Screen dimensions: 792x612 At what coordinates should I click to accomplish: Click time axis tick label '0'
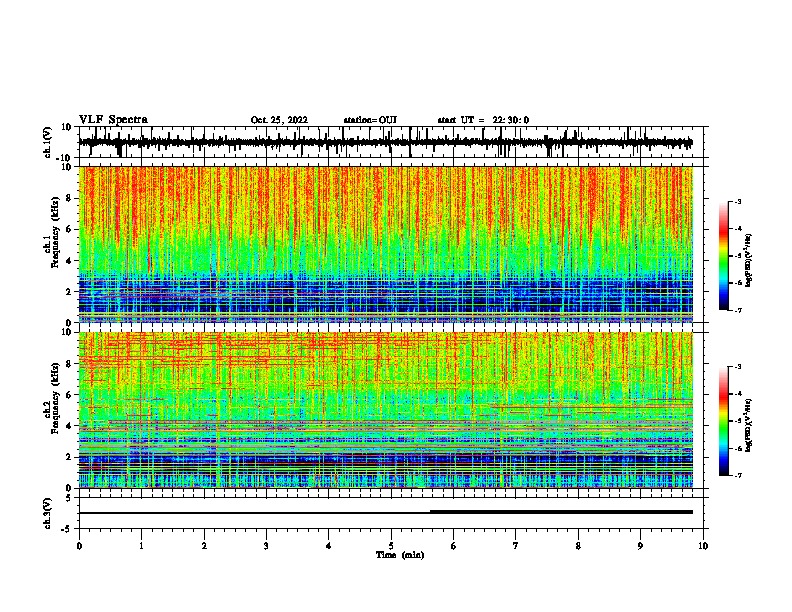tap(79, 546)
